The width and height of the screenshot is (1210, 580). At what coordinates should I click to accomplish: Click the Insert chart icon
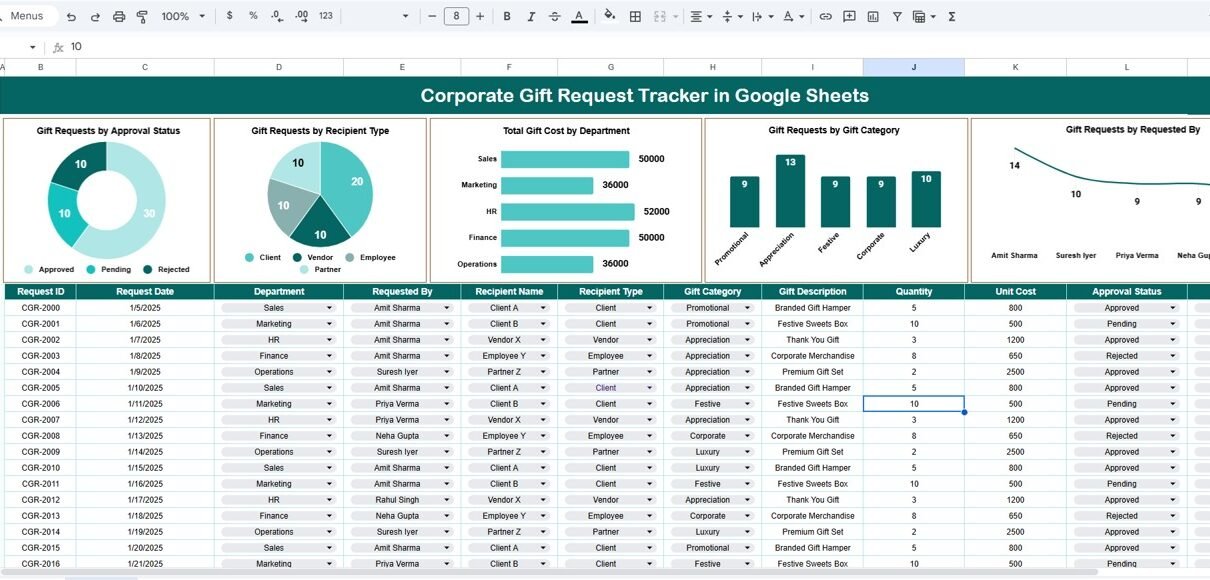pyautogui.click(x=873, y=17)
